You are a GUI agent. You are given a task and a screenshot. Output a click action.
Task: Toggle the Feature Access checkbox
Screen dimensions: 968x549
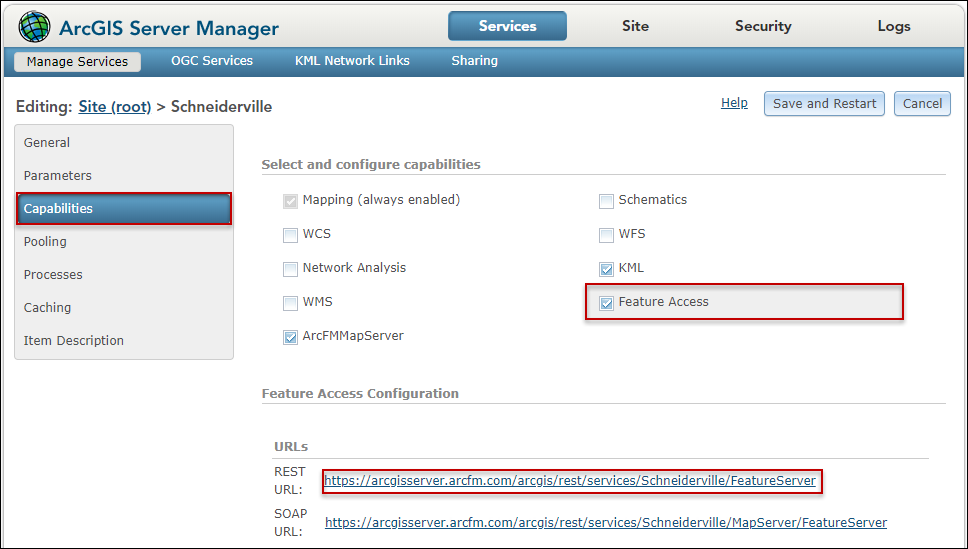606,303
